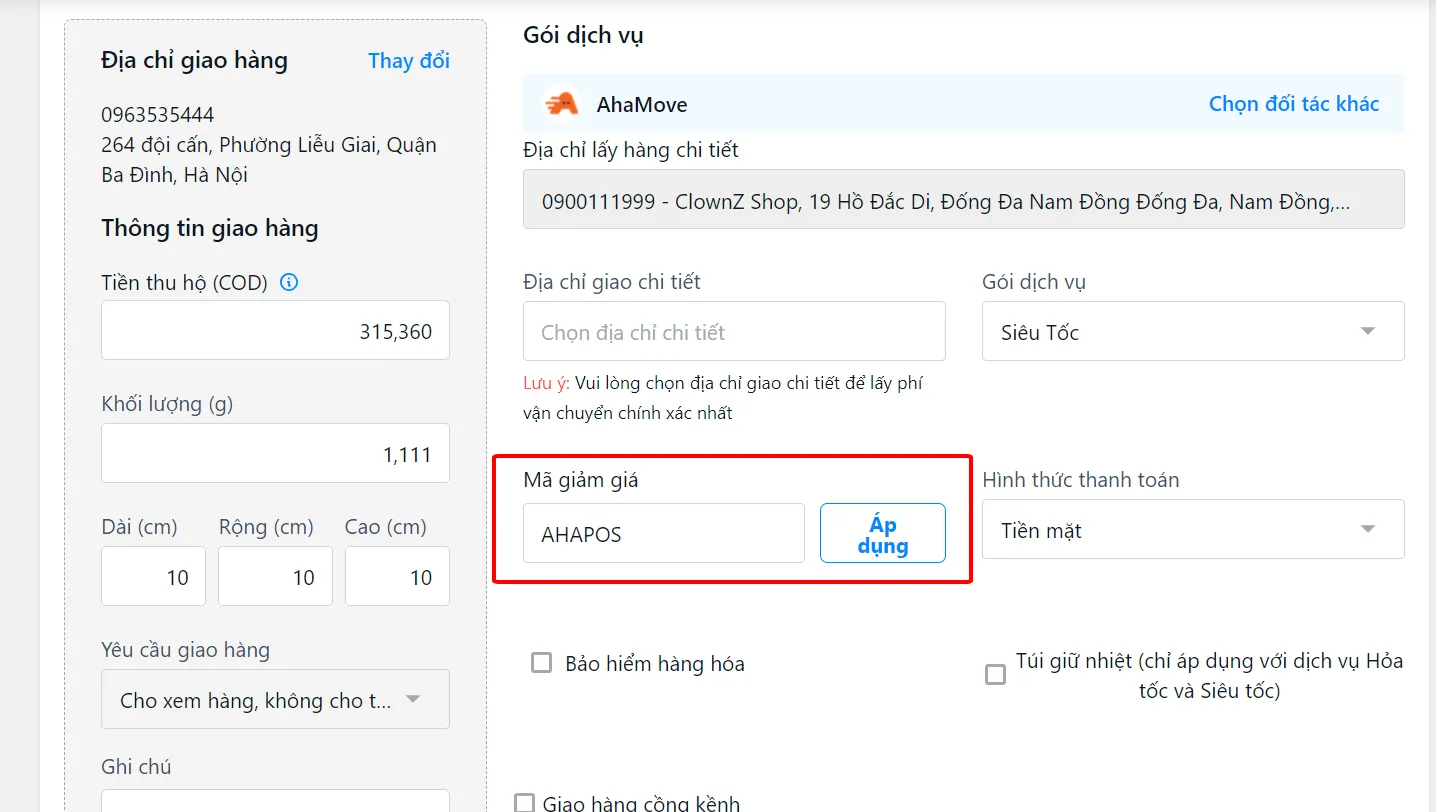Click the Thông tin giao hàng heading
The height and width of the screenshot is (812, 1436).
(x=210, y=228)
